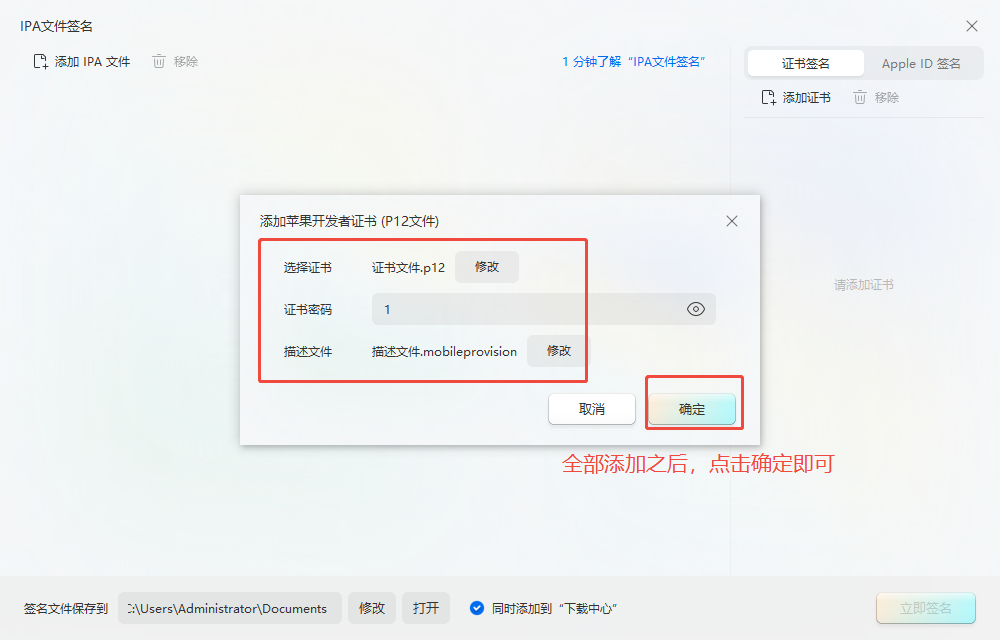The height and width of the screenshot is (640, 1000).
Task: Click the 请添加证书 placeholder text
Action: (864, 285)
